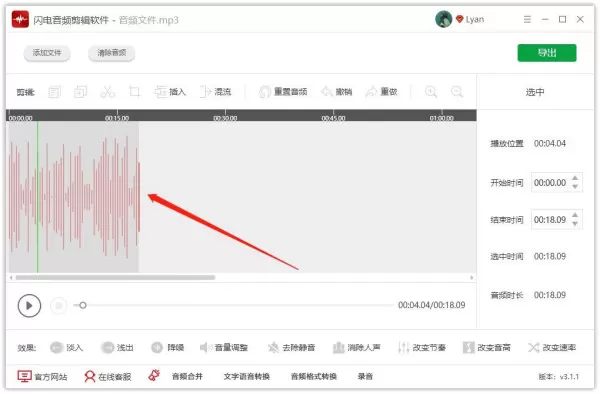The image size is (600, 394).
Task: Click the red waveform in the selected region
Action: coord(75,197)
